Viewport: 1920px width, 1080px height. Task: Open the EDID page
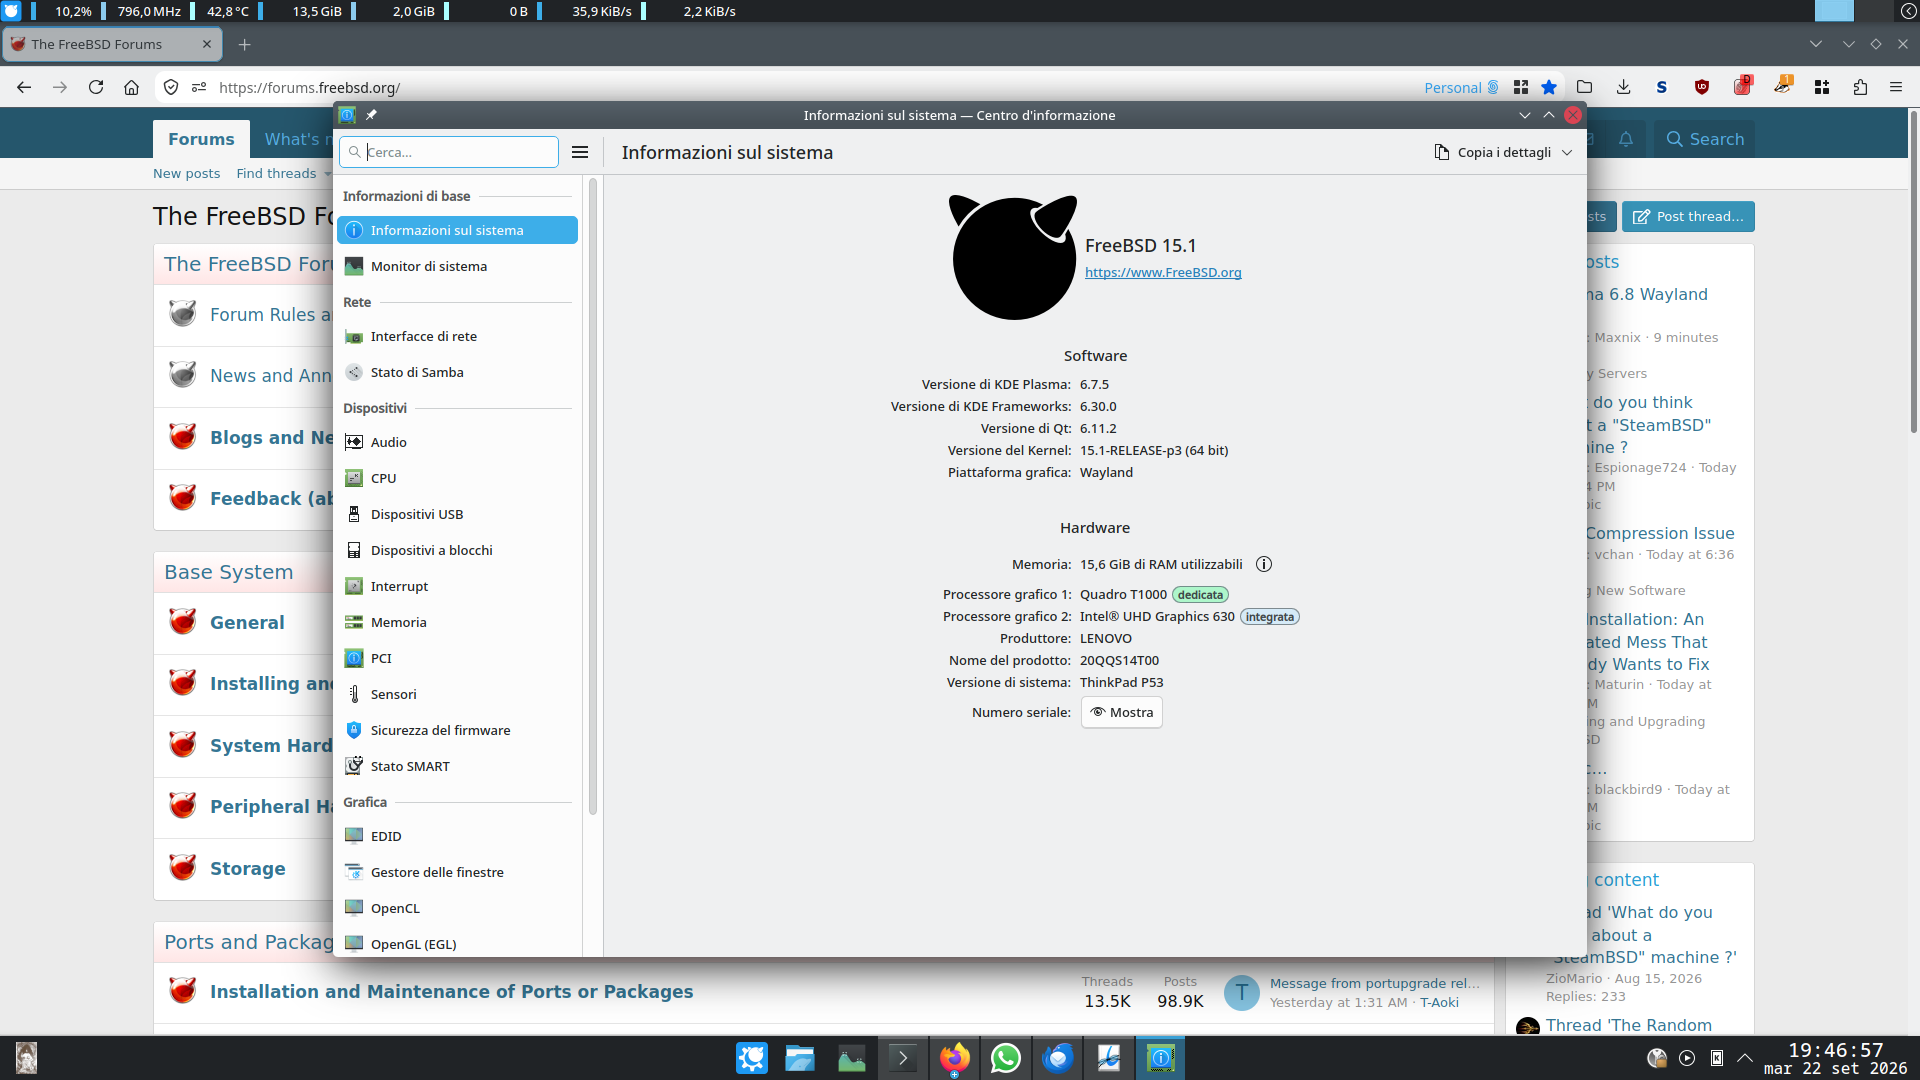point(457,836)
